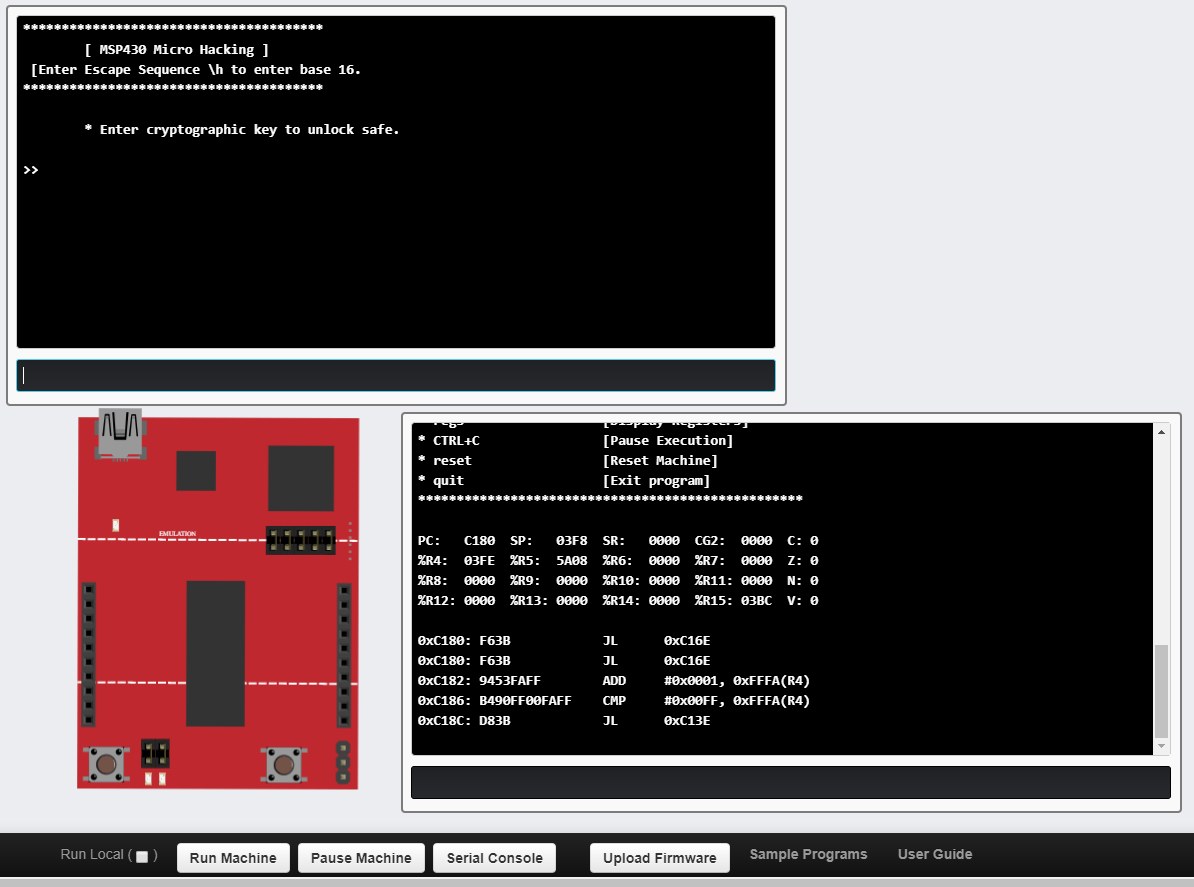Click the debugger scrollbar down arrow
1194x887 pixels.
point(1161,746)
